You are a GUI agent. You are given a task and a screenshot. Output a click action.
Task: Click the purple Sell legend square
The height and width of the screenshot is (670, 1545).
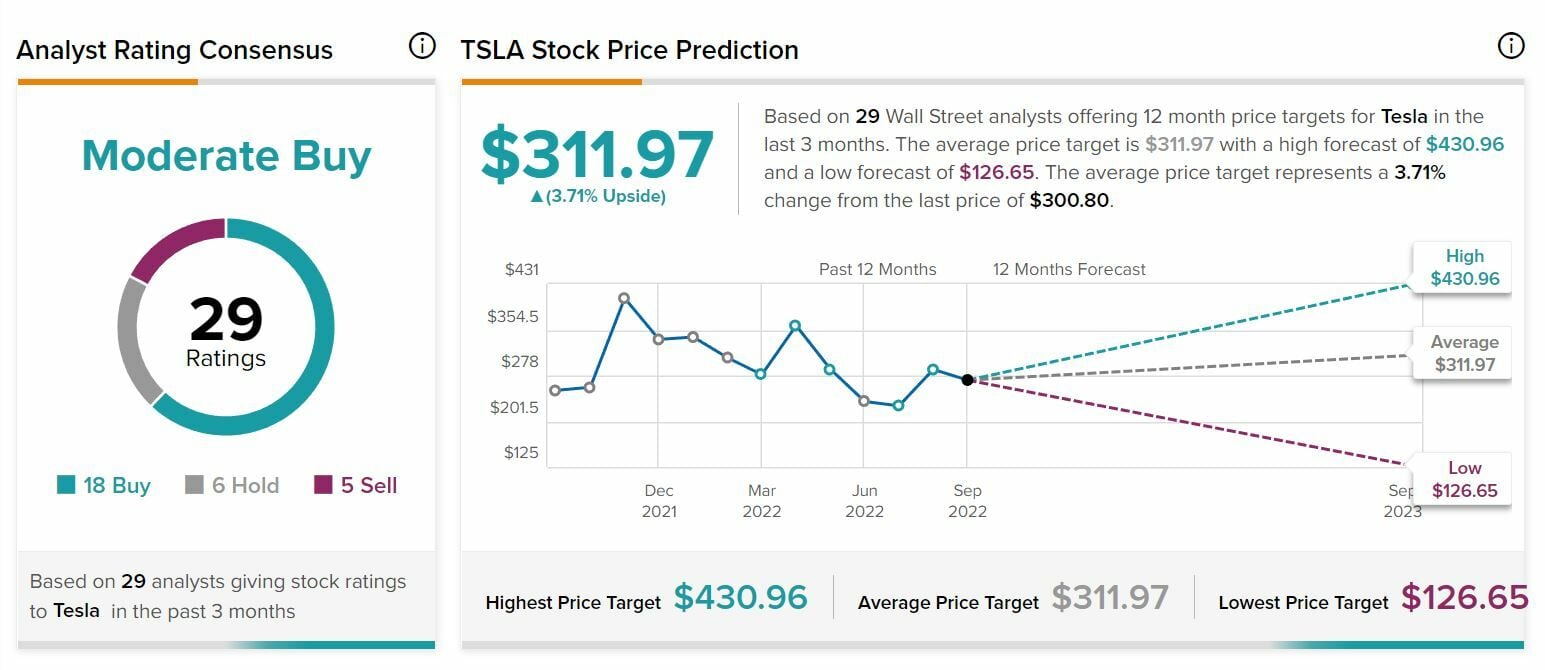coord(323,485)
